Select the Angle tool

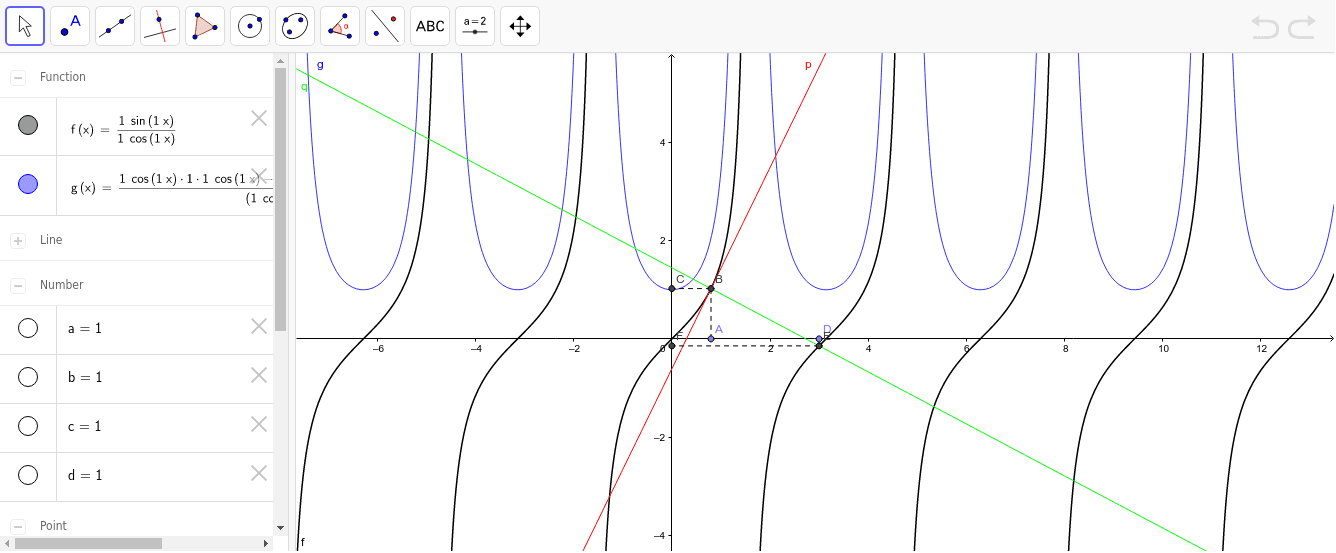[x=340, y=26]
